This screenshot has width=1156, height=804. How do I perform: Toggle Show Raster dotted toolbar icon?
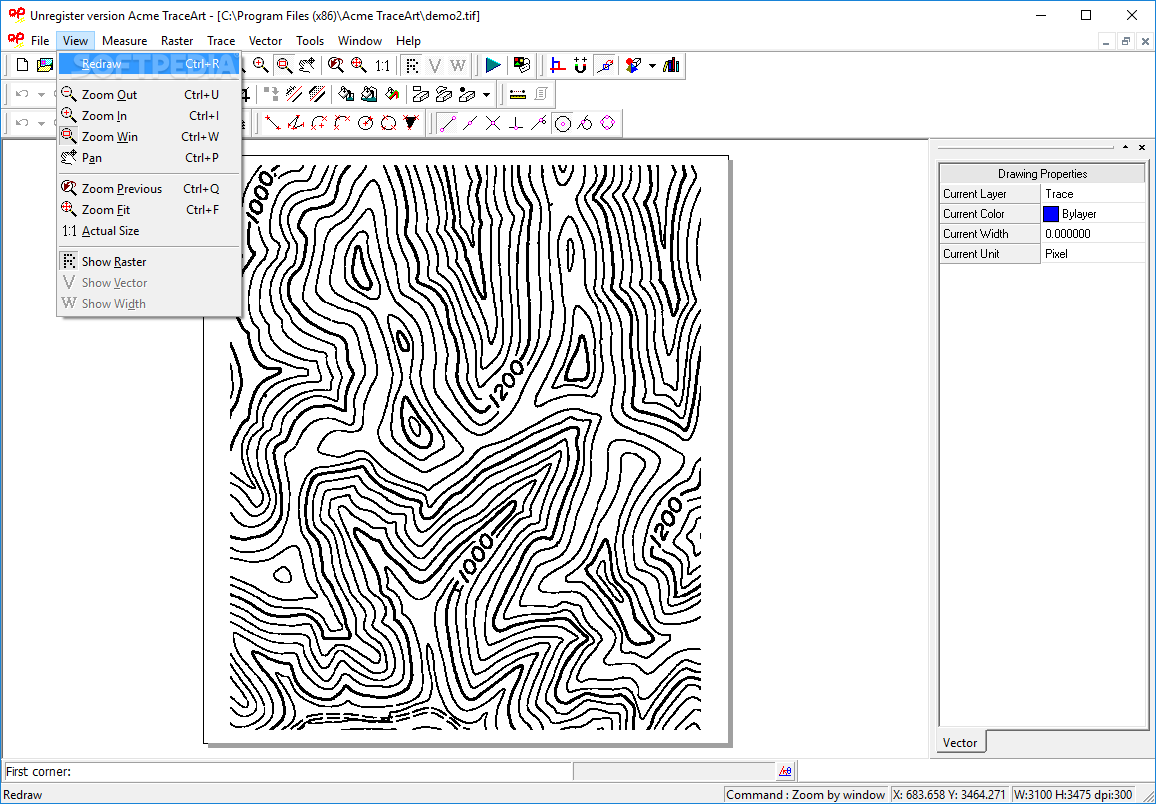(x=412, y=65)
